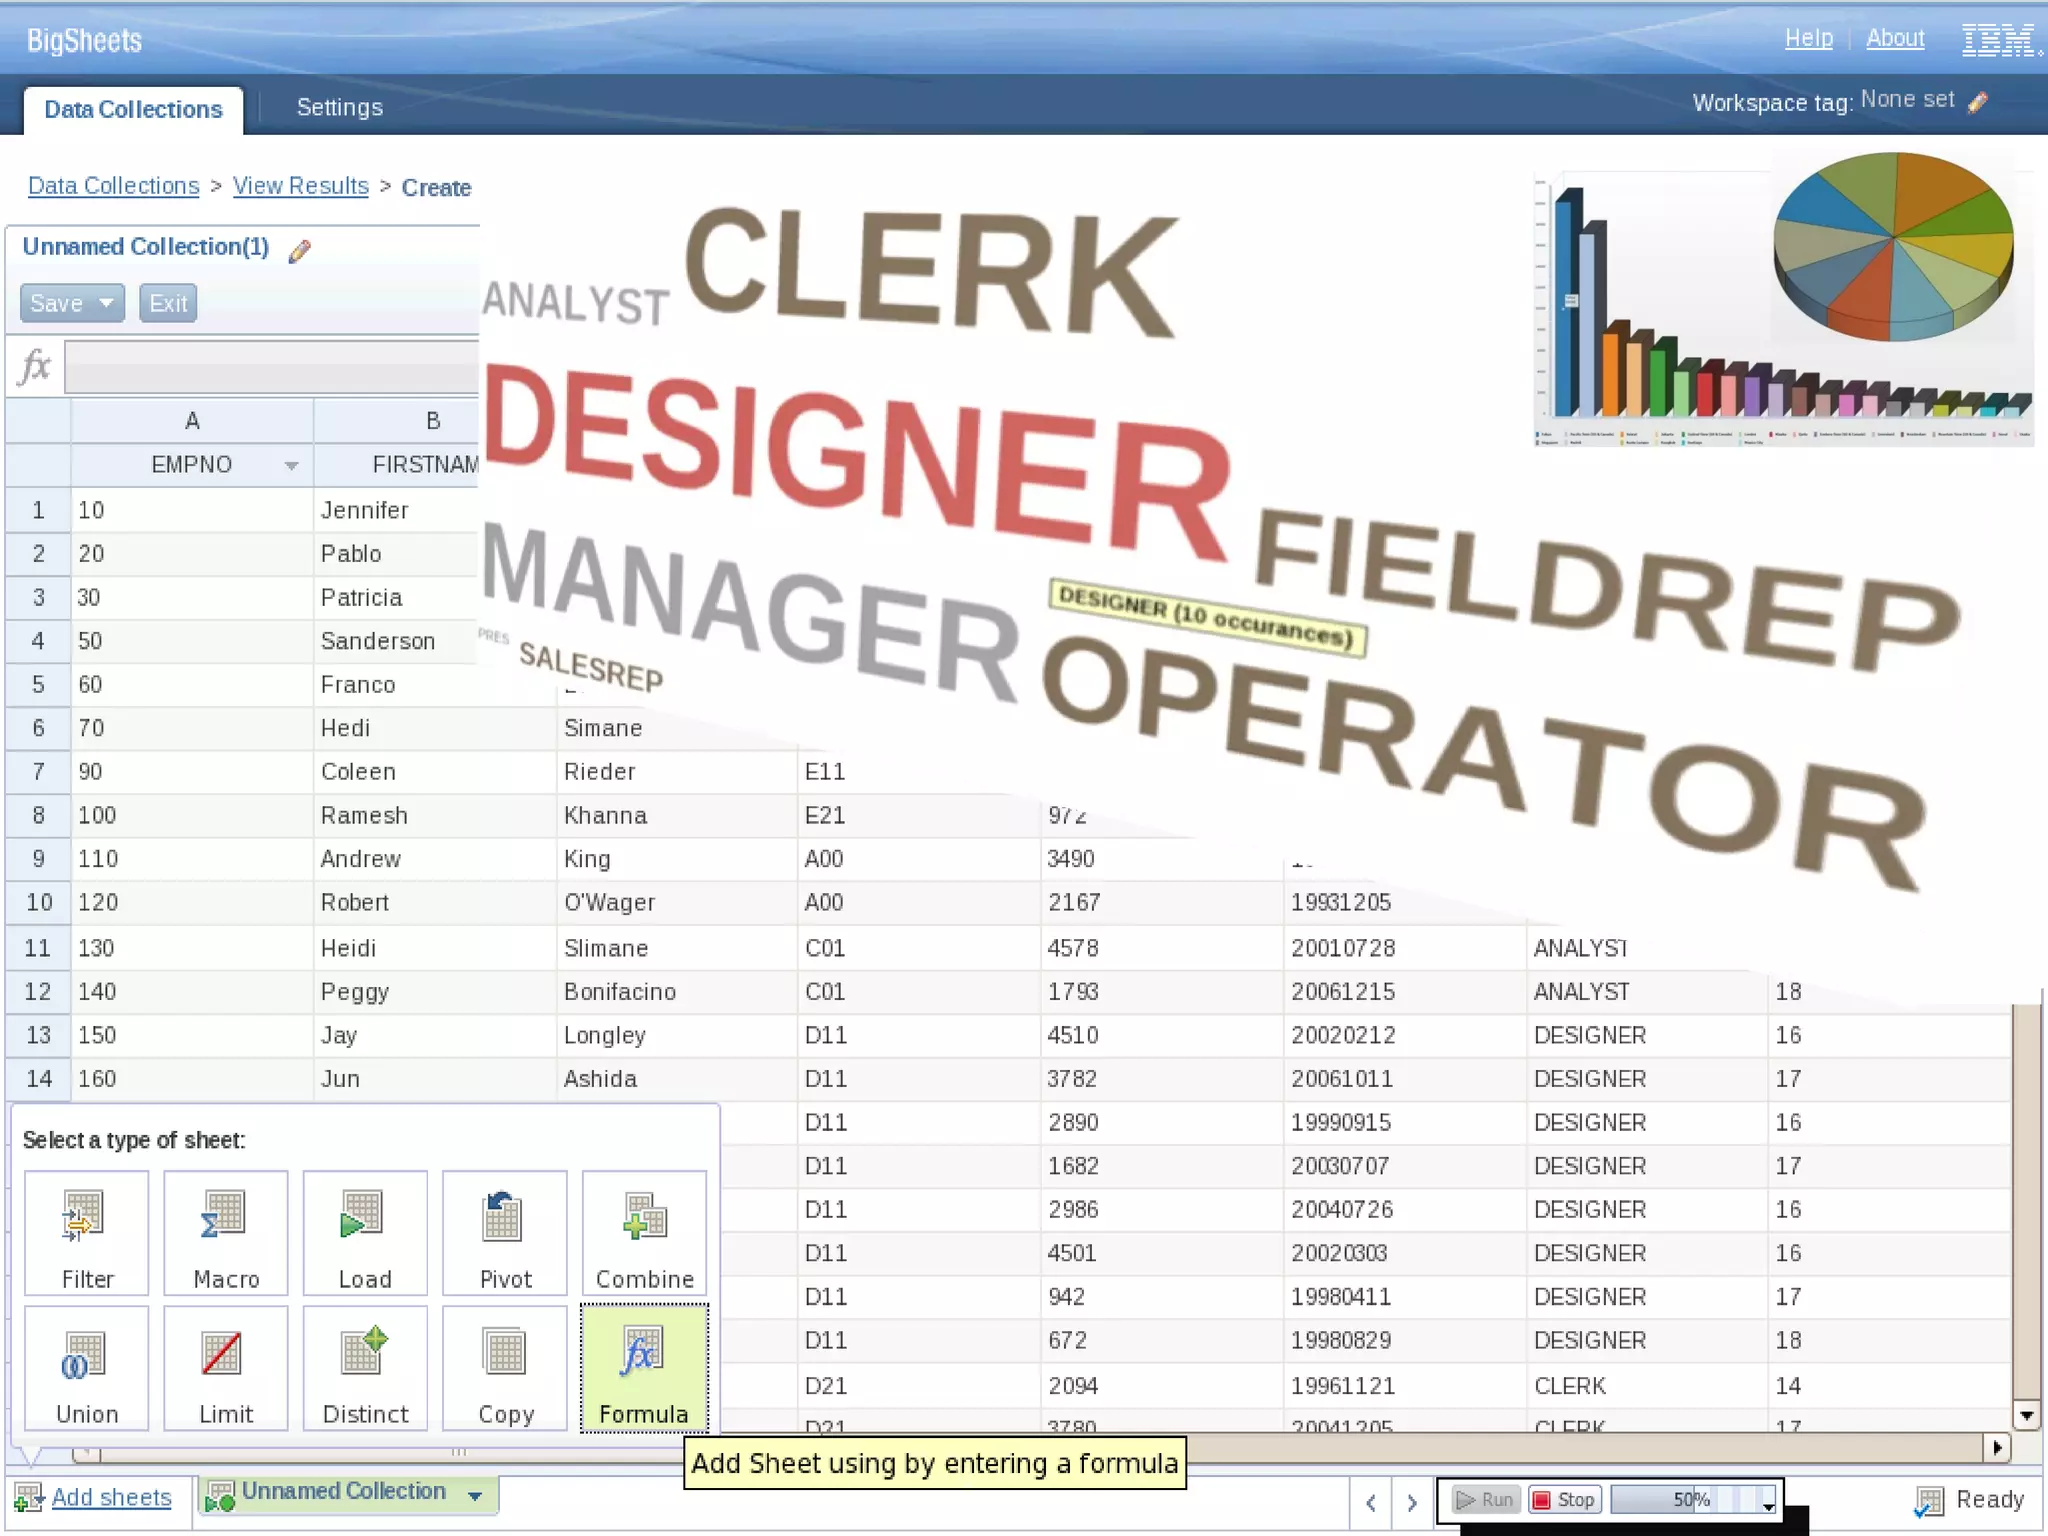Select the Union sheet option

click(x=87, y=1368)
